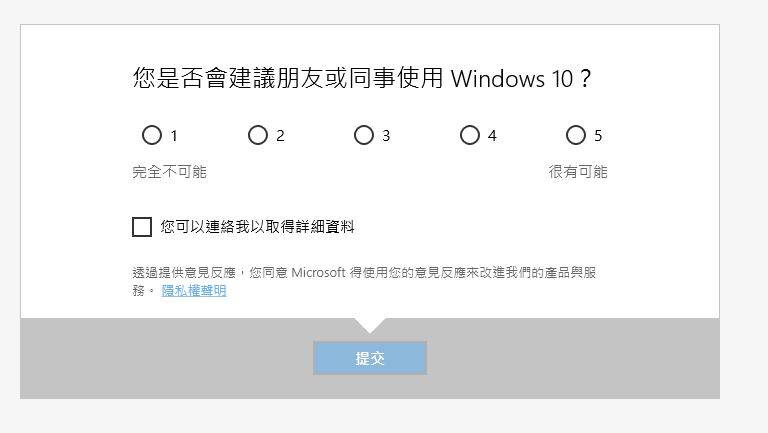Image resolution: width=768 pixels, height=433 pixels.
Task: Click the number label 4
Action: click(x=492, y=136)
